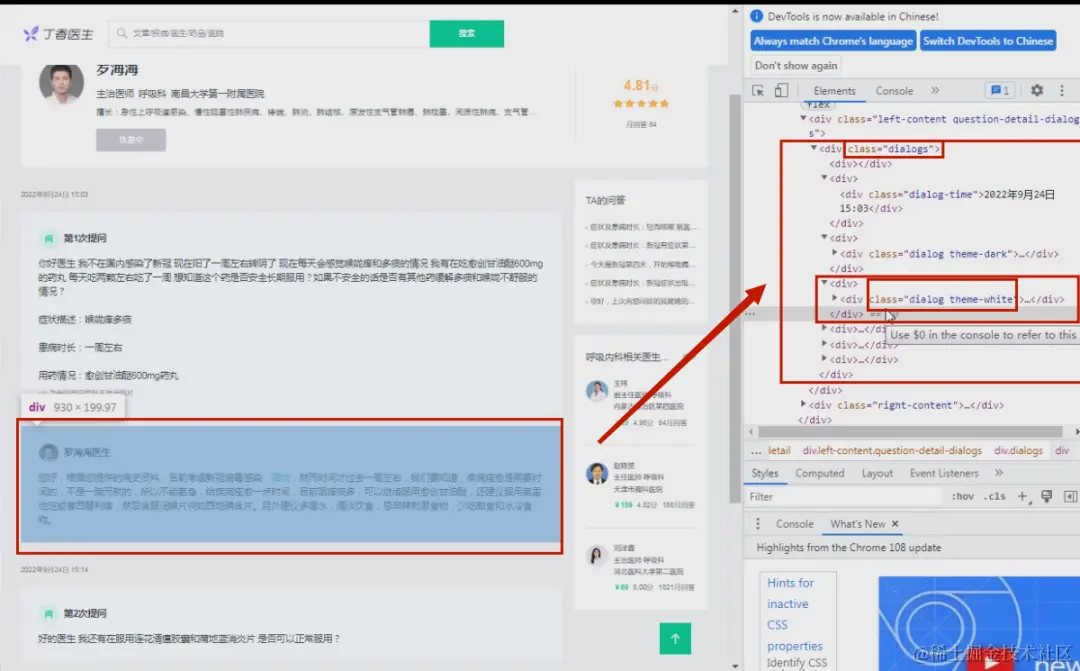Click the DOM tree horizontal scrollbar

(910, 432)
